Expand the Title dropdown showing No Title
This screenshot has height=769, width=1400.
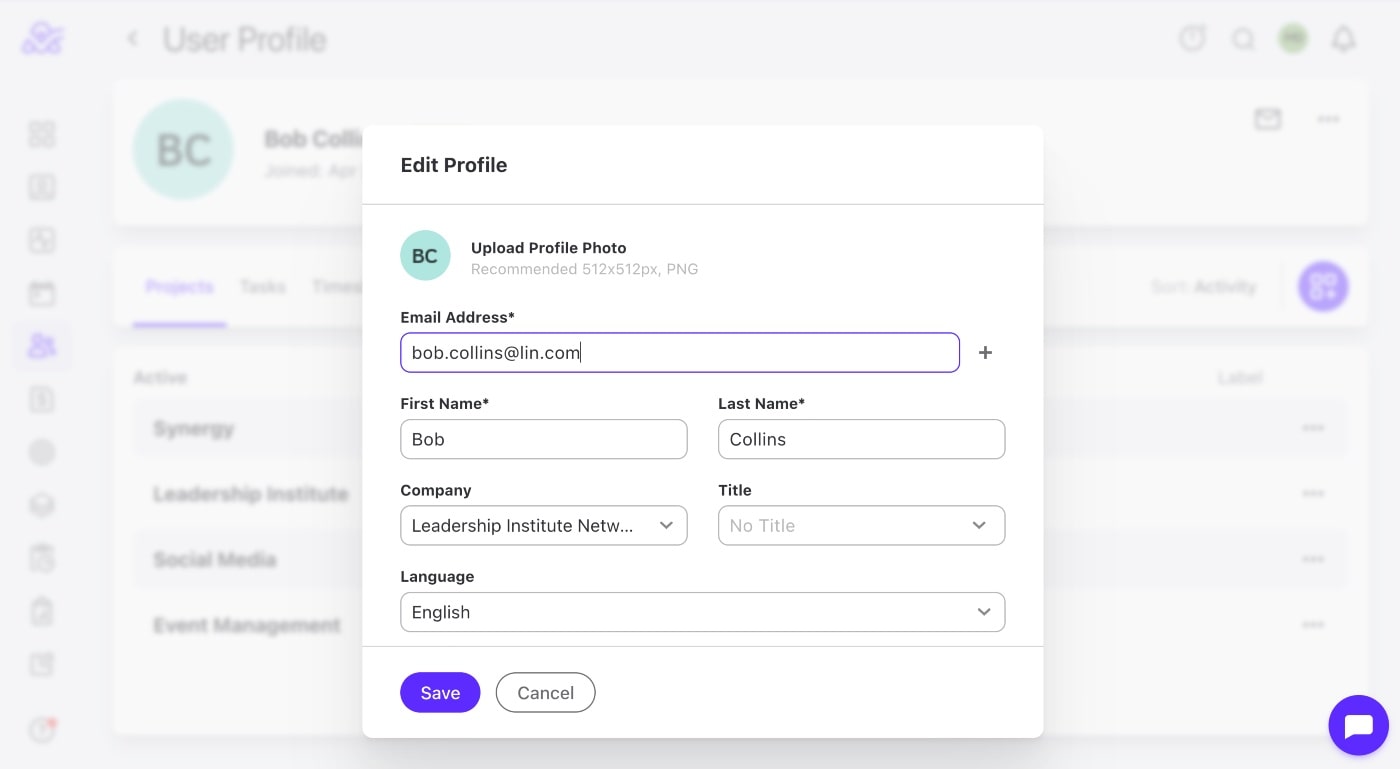coord(862,525)
